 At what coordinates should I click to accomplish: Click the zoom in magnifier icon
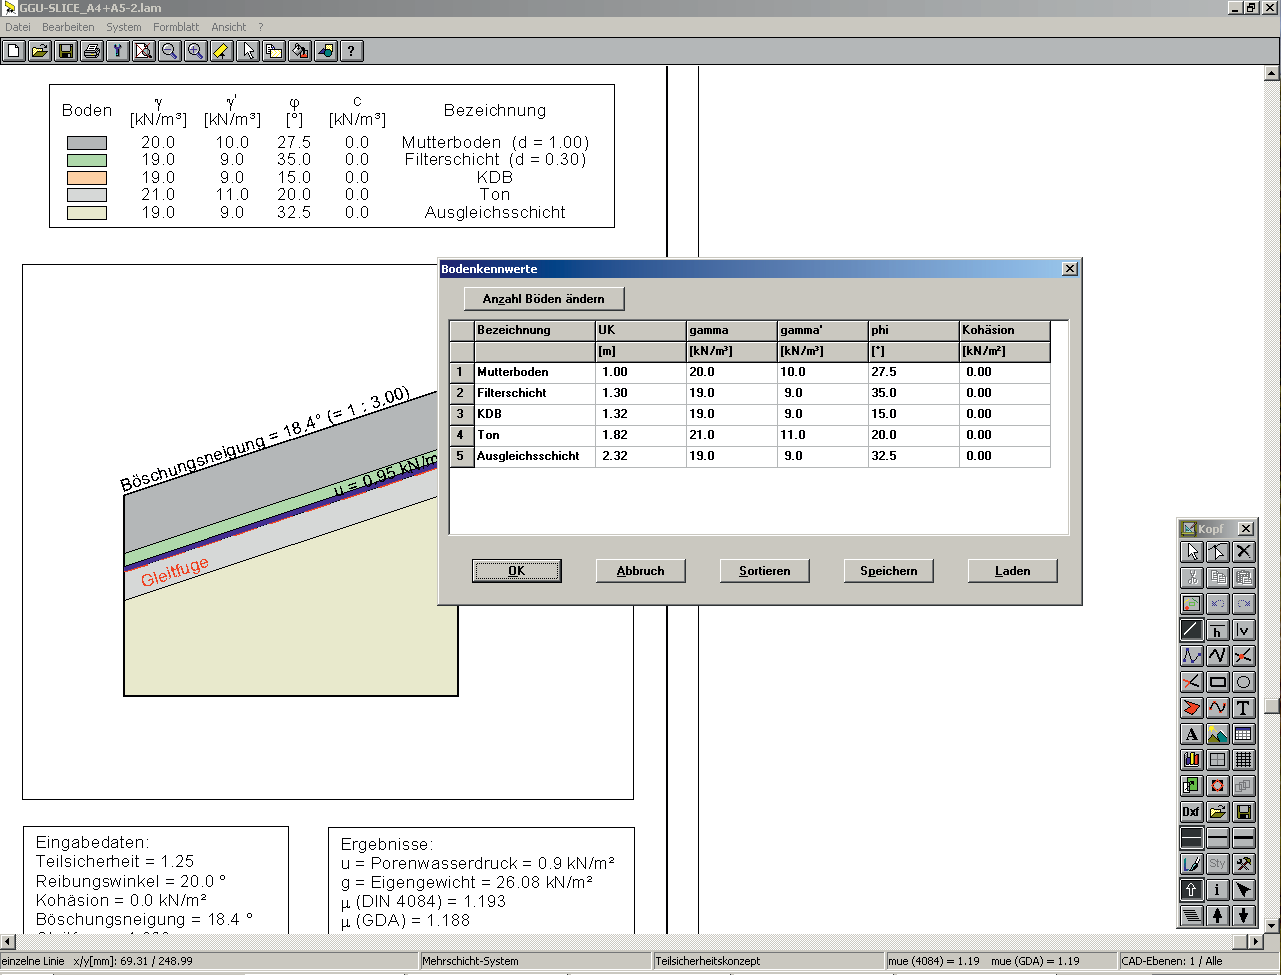tap(196, 51)
